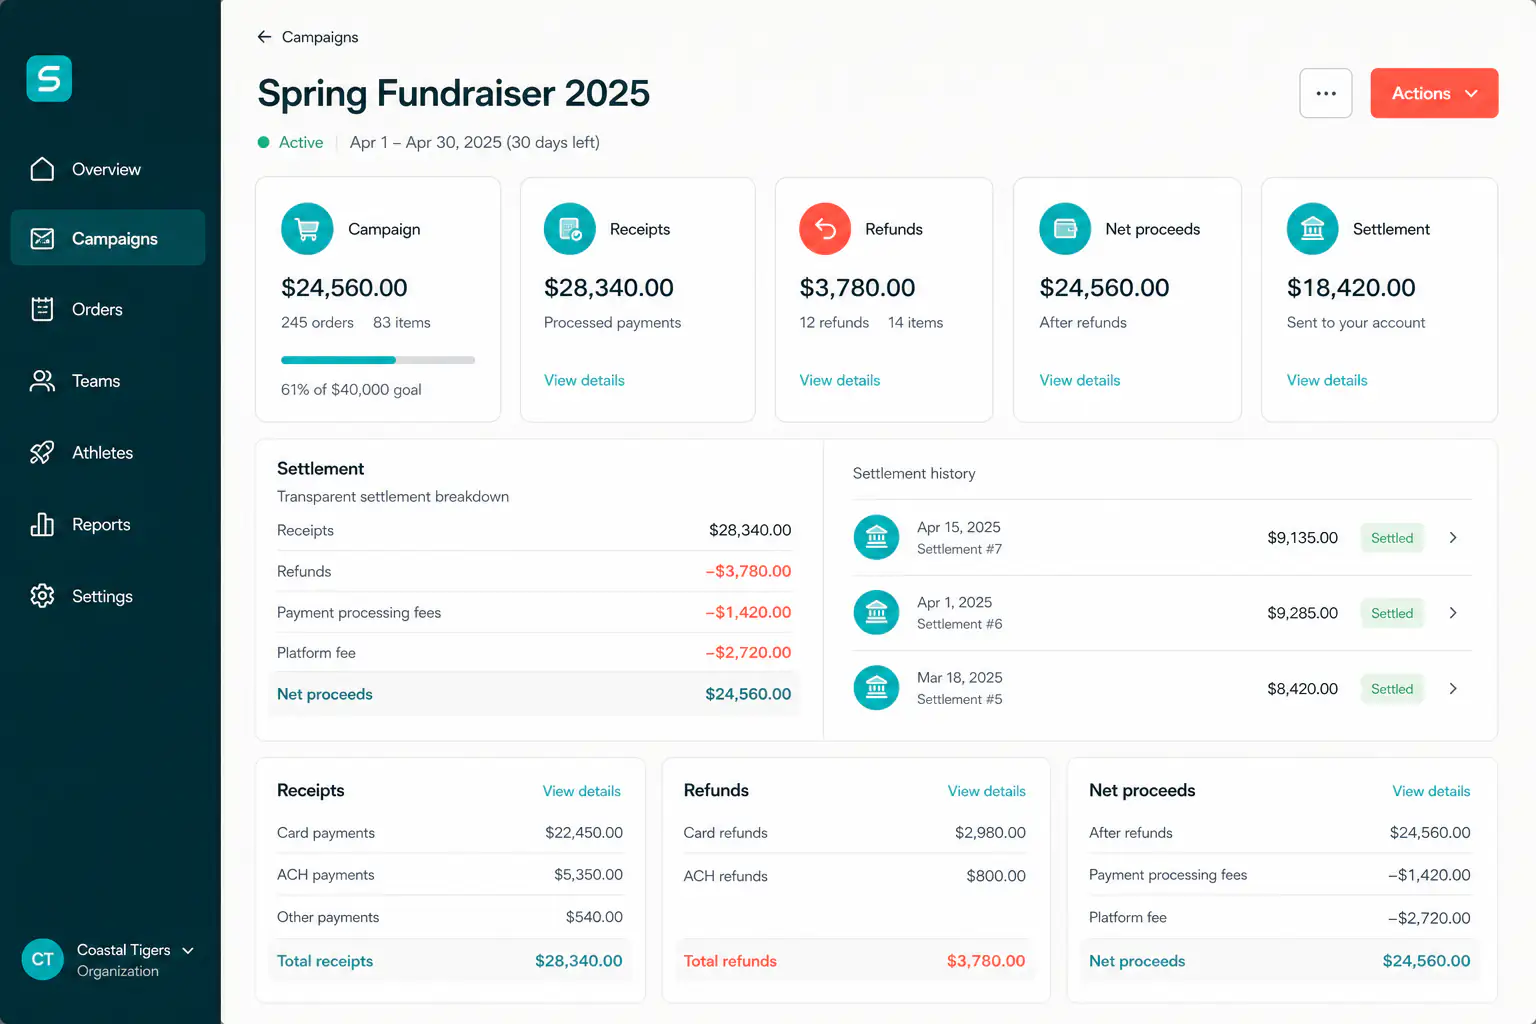
Task: Click the Refunds red arrow icon
Action: (825, 229)
